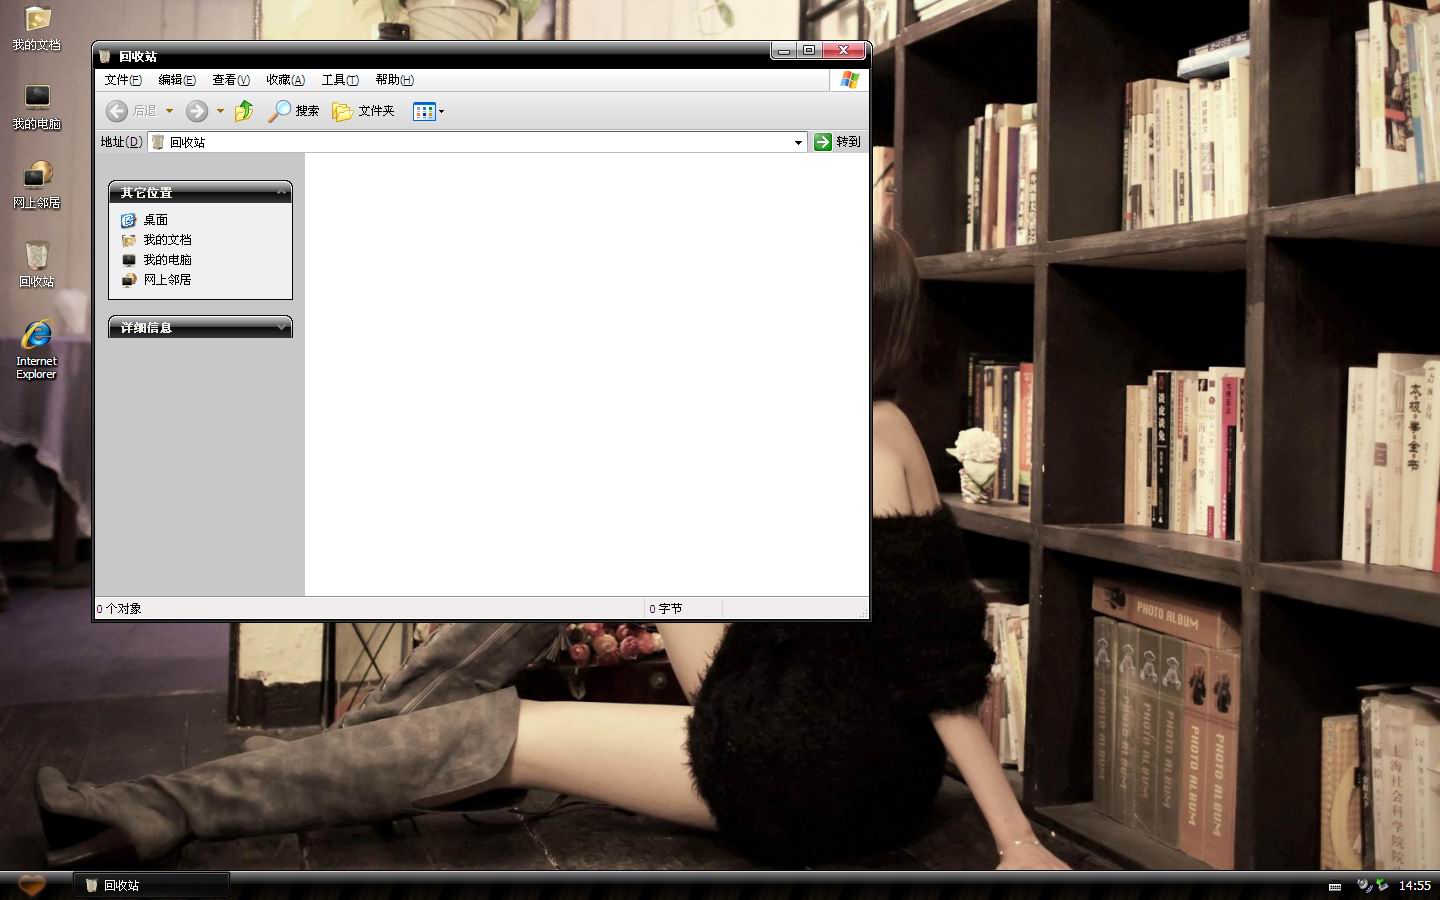
Task: Select Internet Explorer desktop icon
Action: point(36,350)
